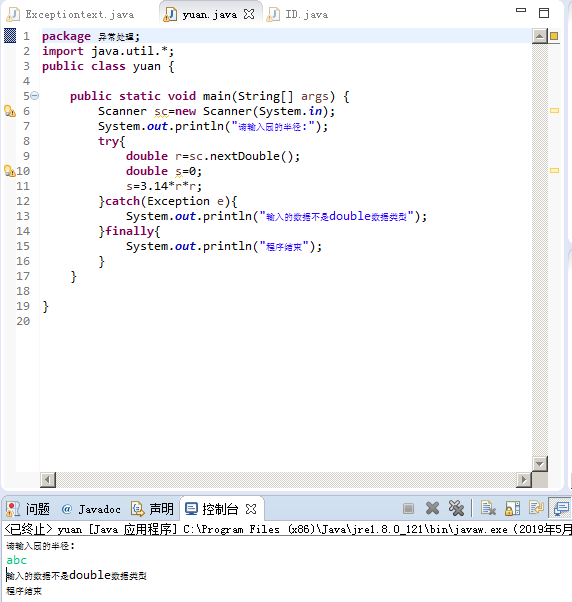Jump to line 10 warning in overview ruler
Image resolution: width=572 pixels, height=602 pixels.
coord(554,170)
